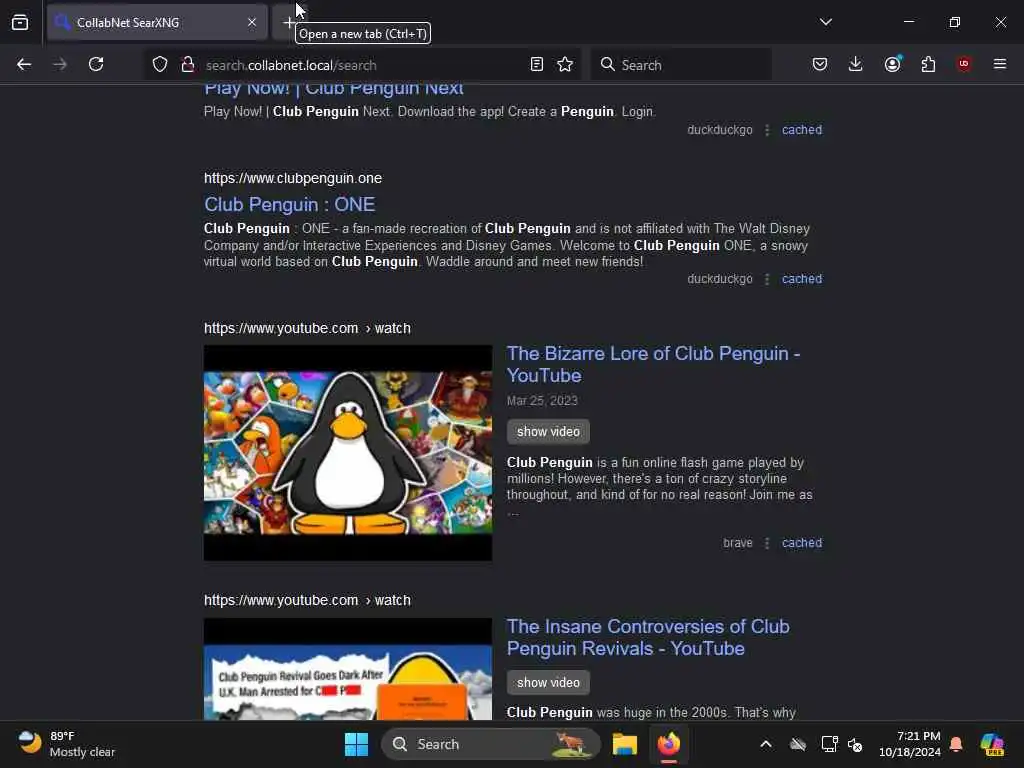The height and width of the screenshot is (768, 1024).
Task: Open Insane Controversies of Club Penguin Revivals link
Action: [x=648, y=637]
